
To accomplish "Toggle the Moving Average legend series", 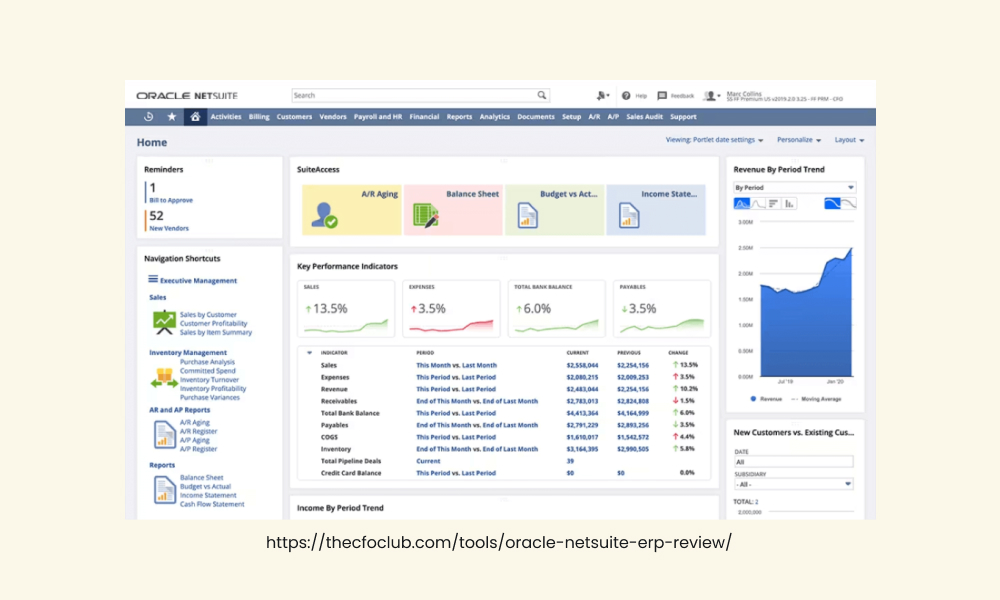I will coord(816,399).
